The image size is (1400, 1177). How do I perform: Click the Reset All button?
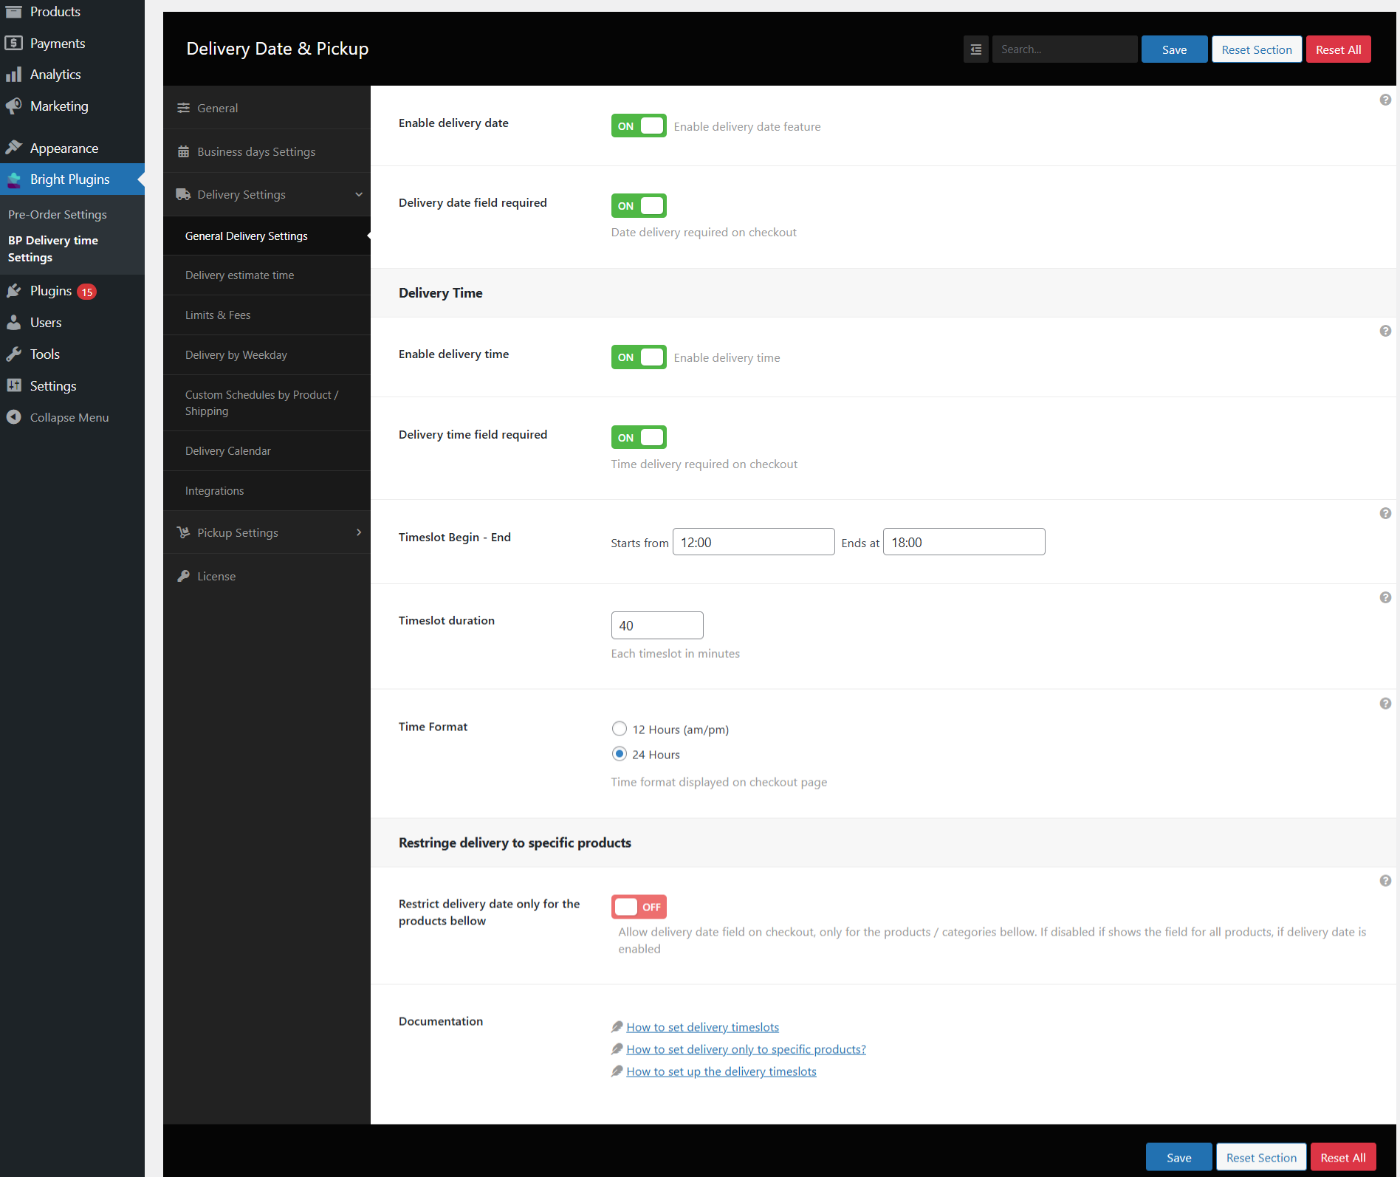coord(1338,48)
